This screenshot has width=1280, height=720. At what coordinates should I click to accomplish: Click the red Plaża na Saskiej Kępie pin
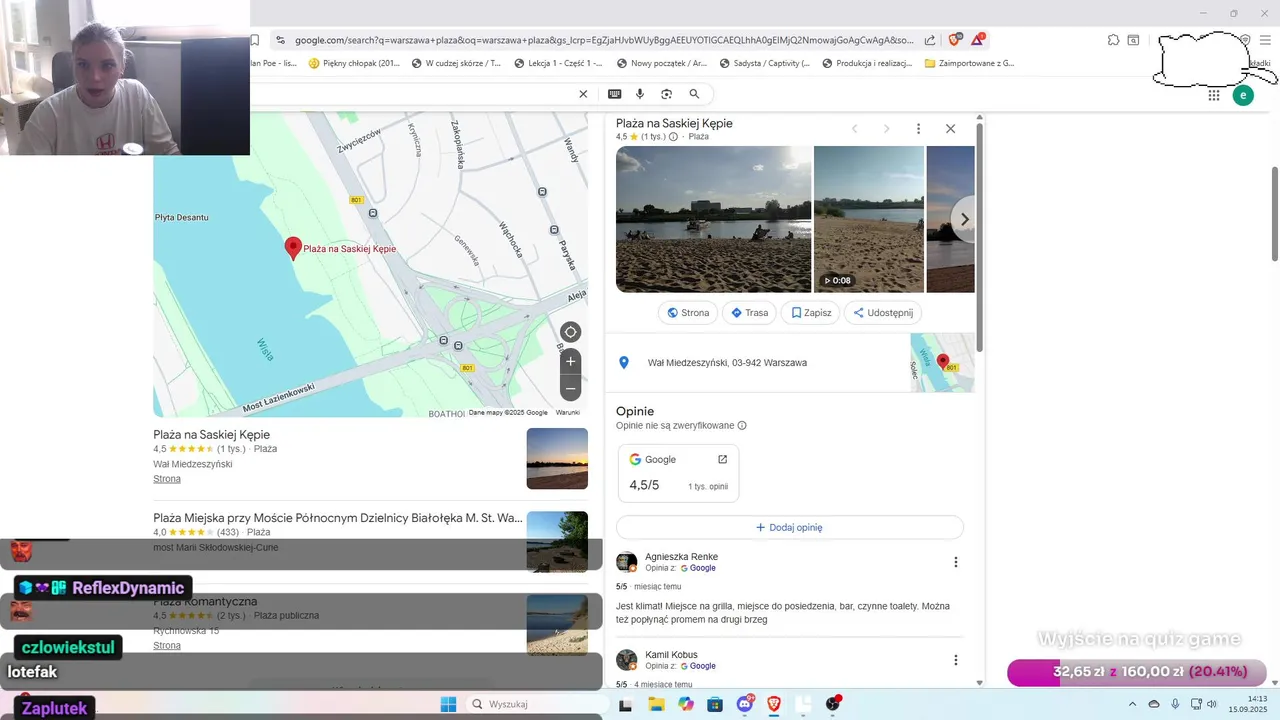[293, 249]
